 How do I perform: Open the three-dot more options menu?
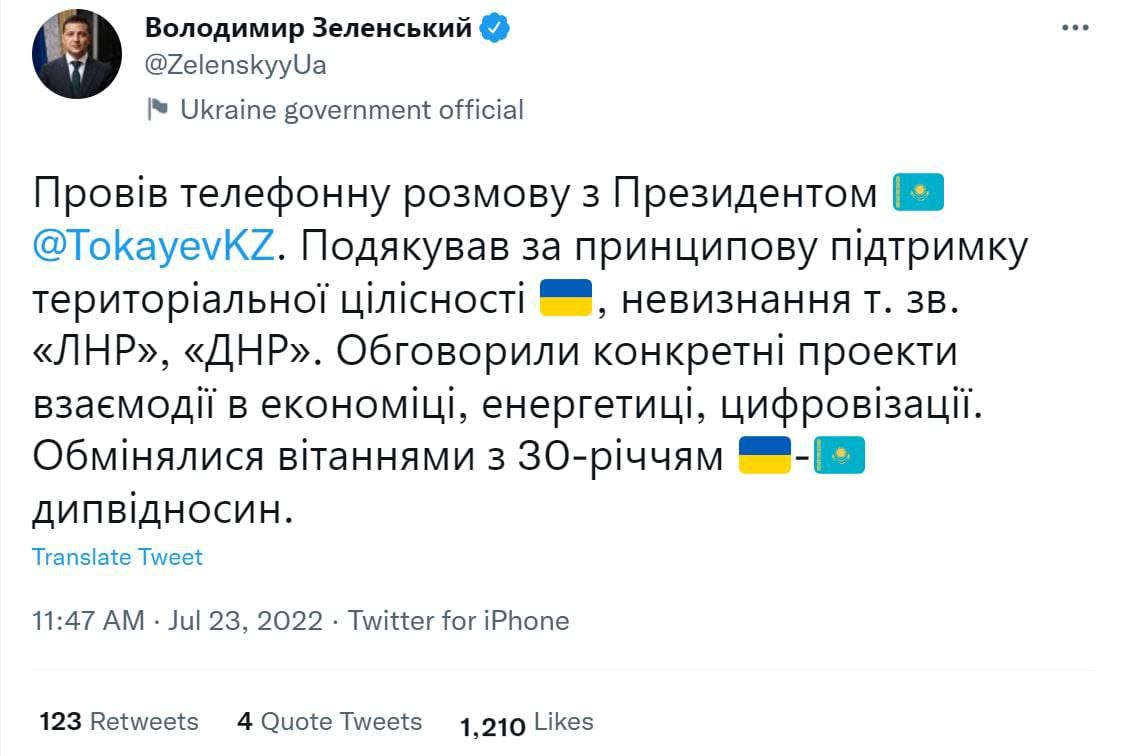[x=1075, y=28]
